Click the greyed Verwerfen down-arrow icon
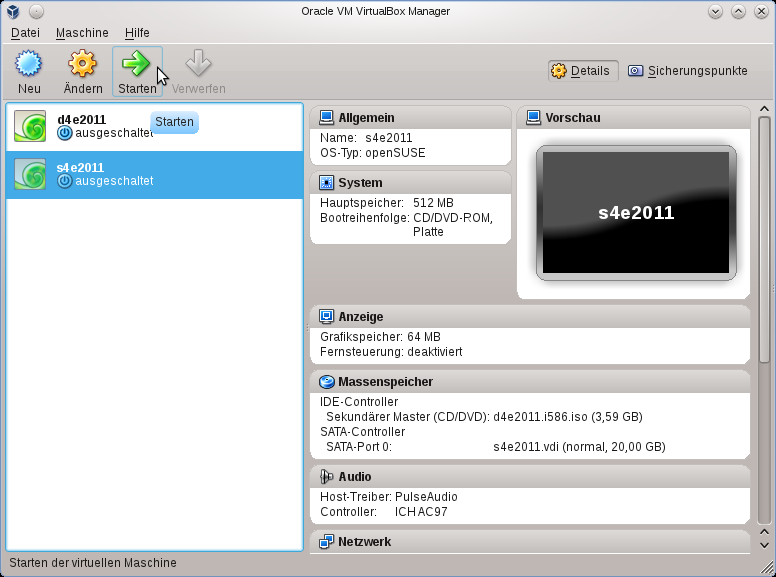This screenshot has height=577, width=776. point(198,63)
